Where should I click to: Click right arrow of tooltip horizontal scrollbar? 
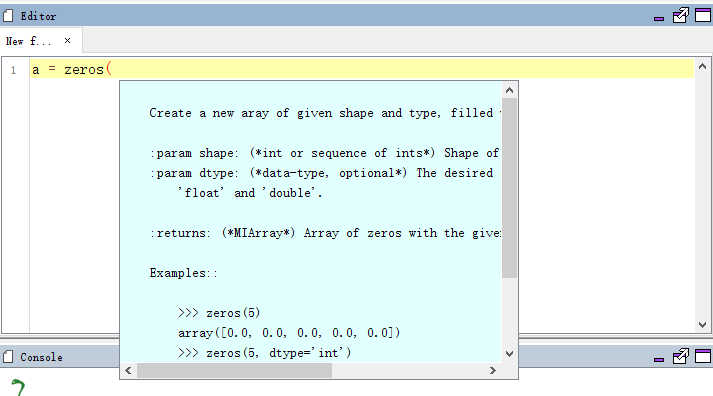[x=493, y=371]
